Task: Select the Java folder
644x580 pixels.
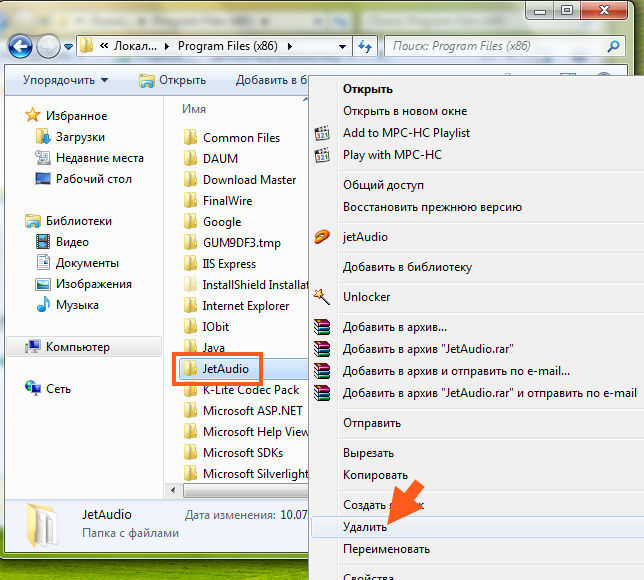Action: click(x=205, y=348)
